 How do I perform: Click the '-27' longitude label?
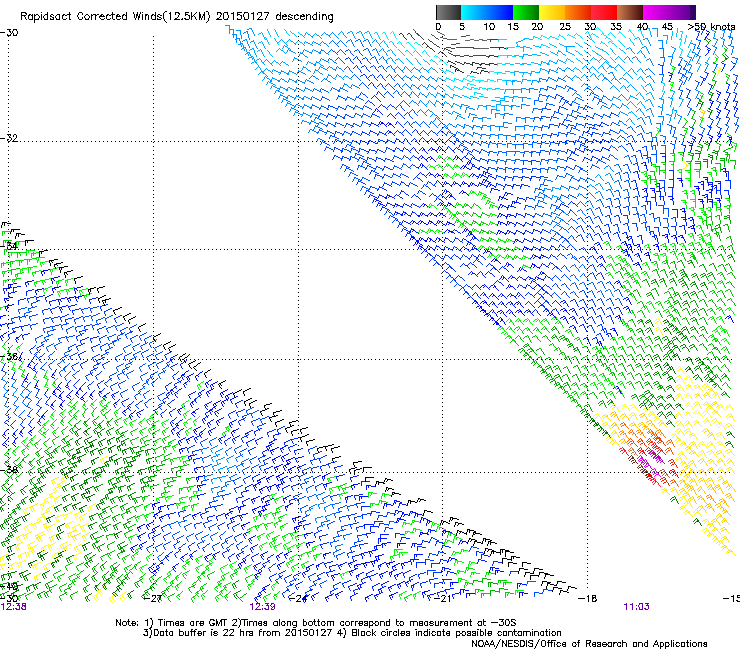(x=152, y=599)
